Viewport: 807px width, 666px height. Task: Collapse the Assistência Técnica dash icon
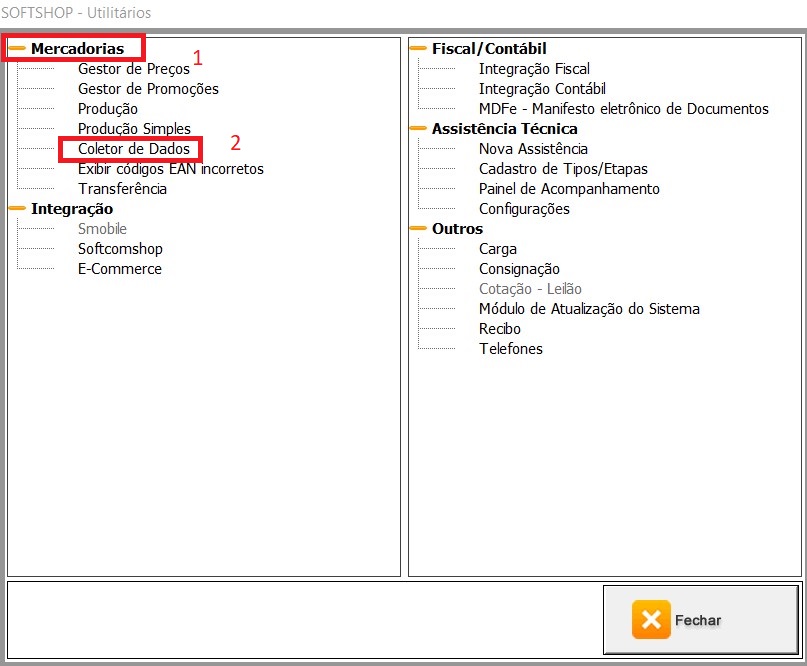(419, 128)
